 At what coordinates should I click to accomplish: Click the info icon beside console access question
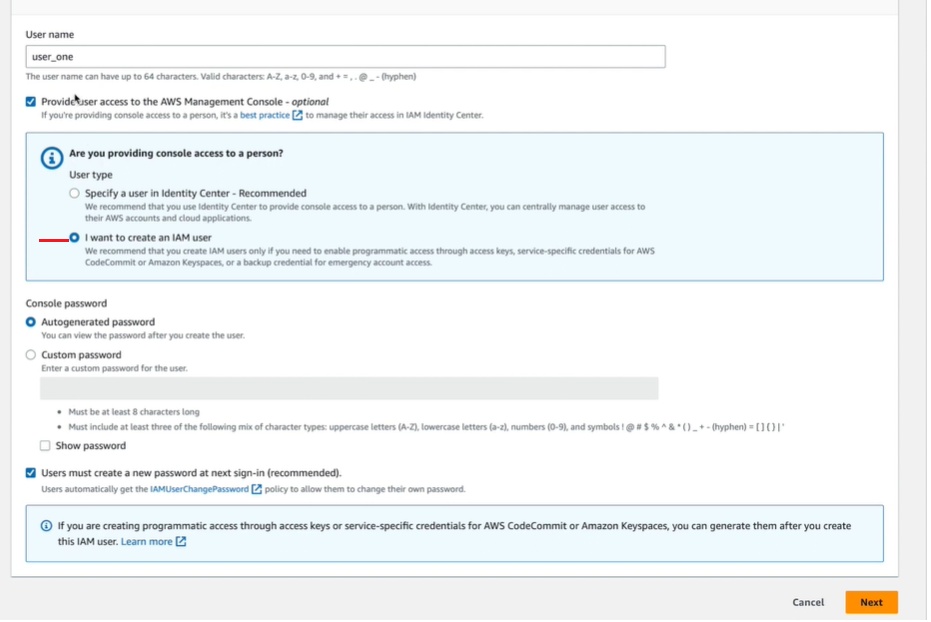click(x=51, y=158)
